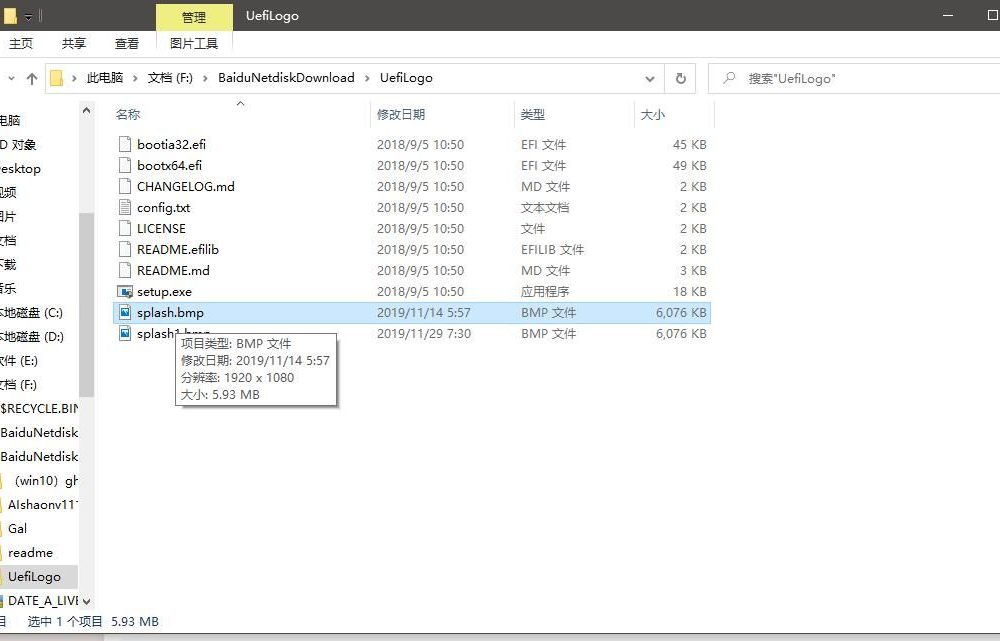Sort files by 大小 column header
Image resolution: width=1000 pixels, height=641 pixels.
pos(652,115)
